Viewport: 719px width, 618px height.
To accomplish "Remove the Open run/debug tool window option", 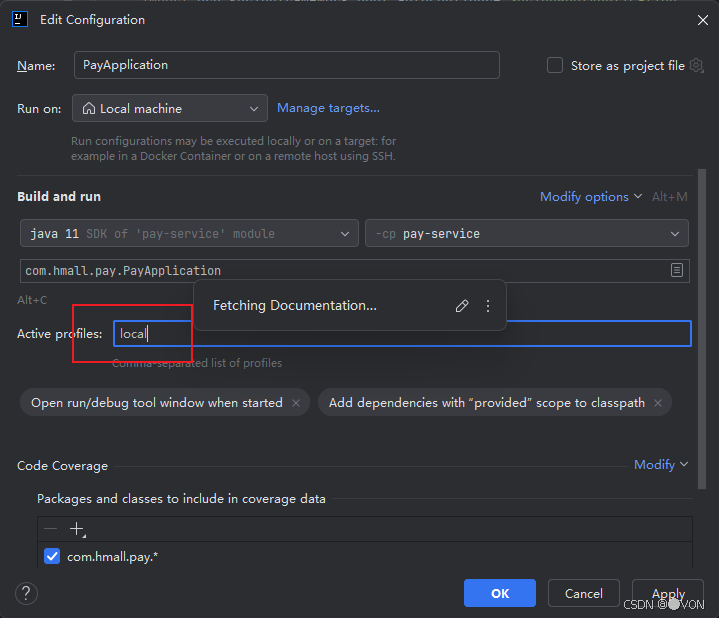I will [296, 403].
